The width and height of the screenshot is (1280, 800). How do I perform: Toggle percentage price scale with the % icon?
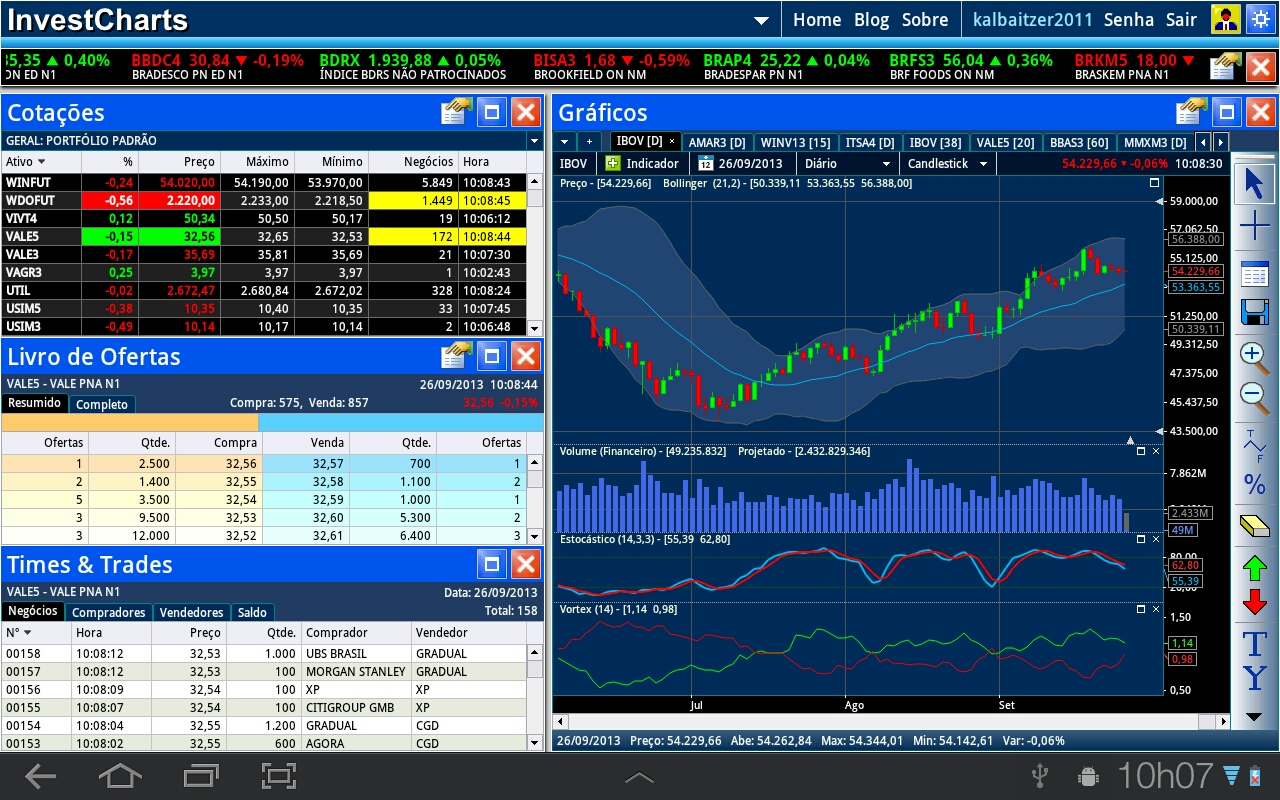[1255, 485]
